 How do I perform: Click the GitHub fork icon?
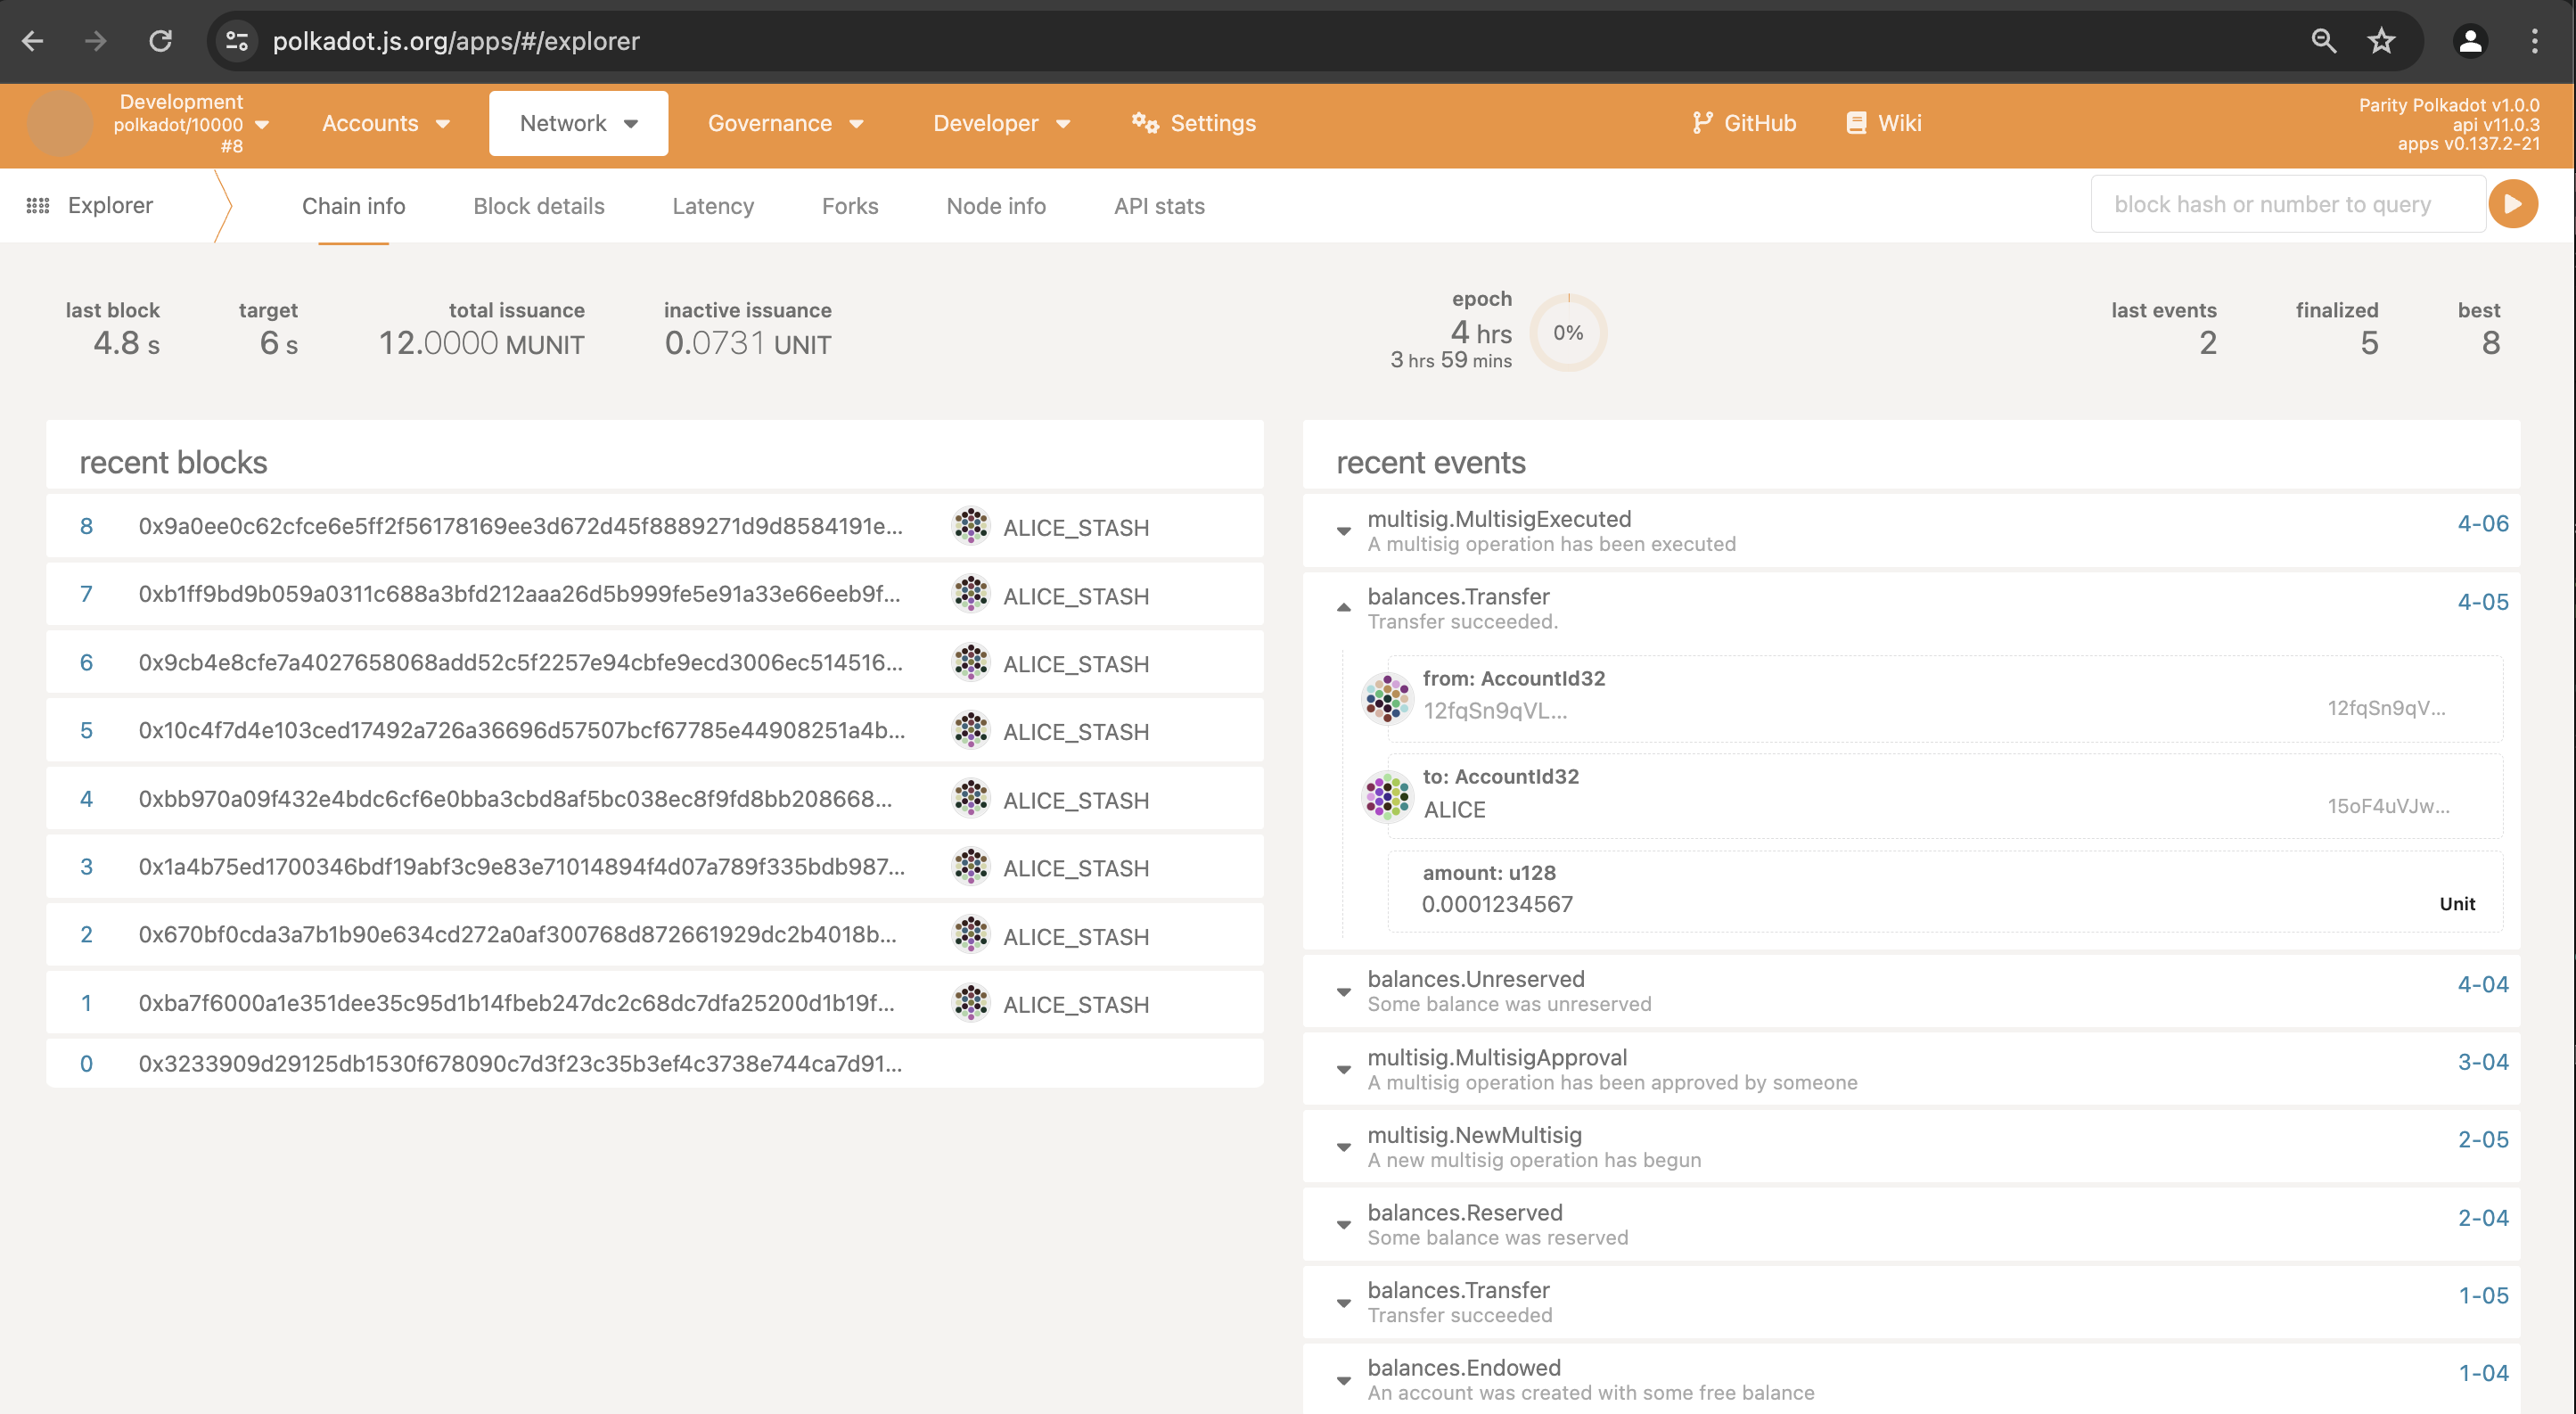pyautogui.click(x=1702, y=123)
